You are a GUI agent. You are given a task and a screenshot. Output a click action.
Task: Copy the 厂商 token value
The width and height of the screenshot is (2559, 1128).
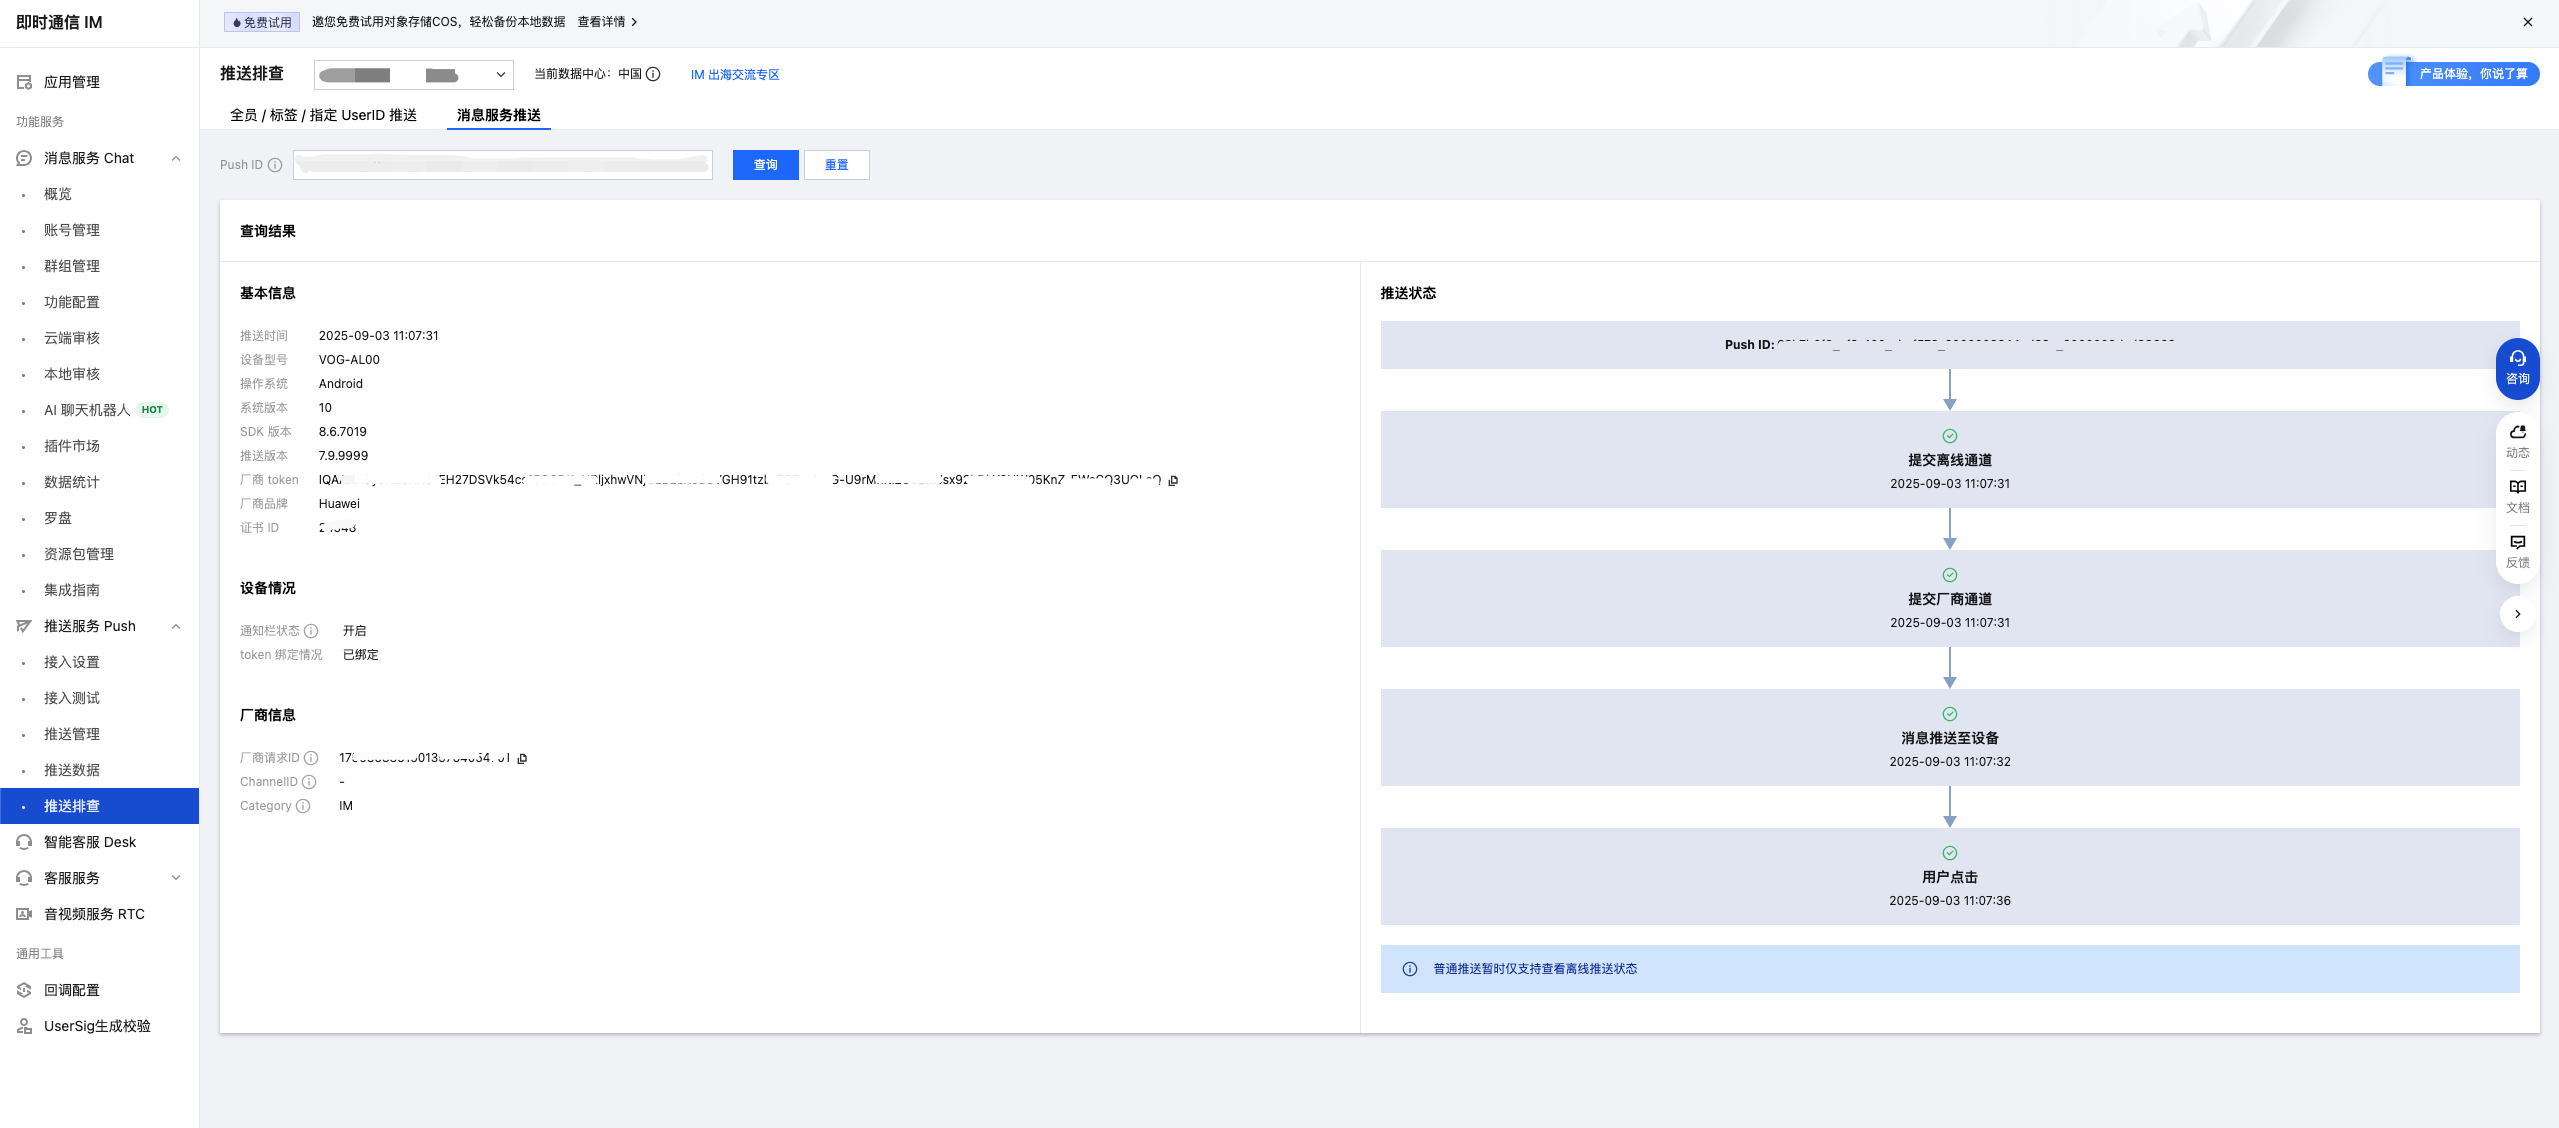coord(1173,481)
